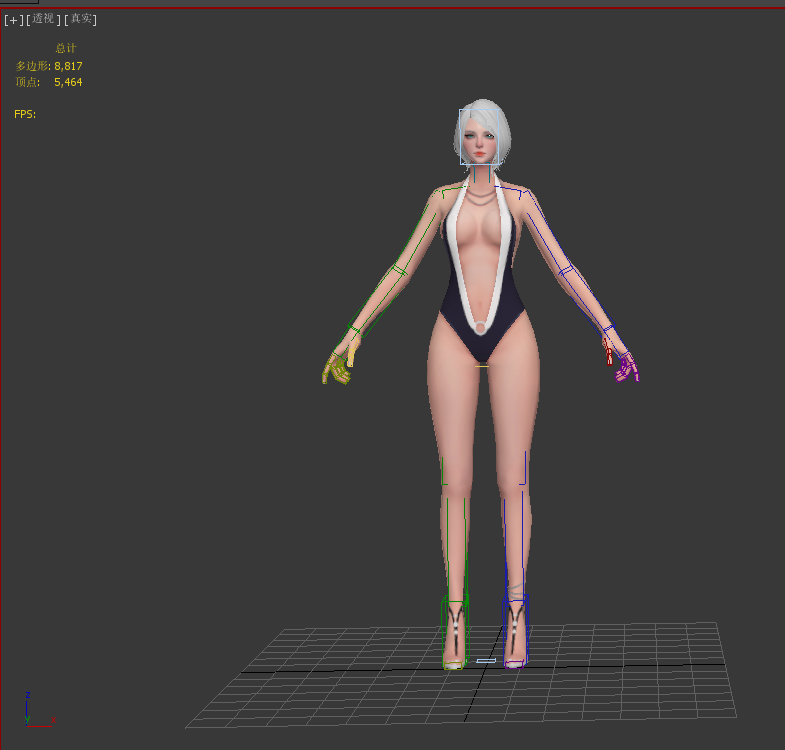Select the blue foot bone box
The height and width of the screenshot is (750, 785).
tap(515, 628)
